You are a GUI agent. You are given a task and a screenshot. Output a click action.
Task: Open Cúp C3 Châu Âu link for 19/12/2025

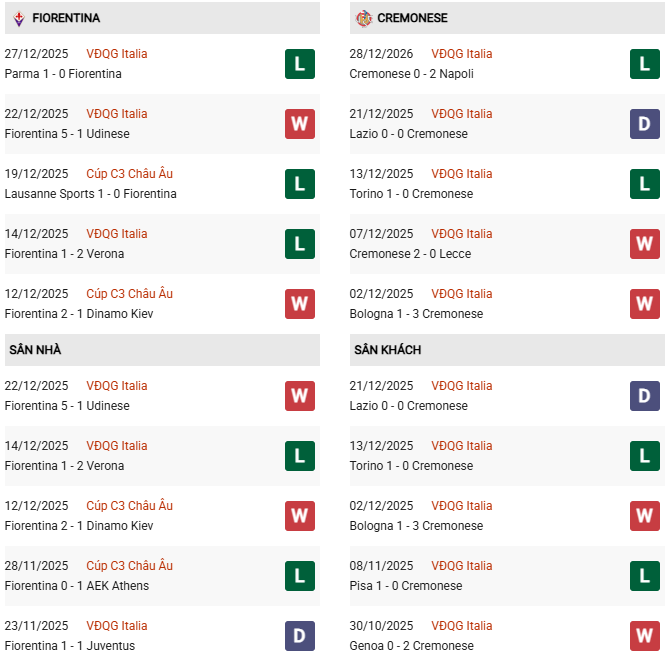click(129, 174)
